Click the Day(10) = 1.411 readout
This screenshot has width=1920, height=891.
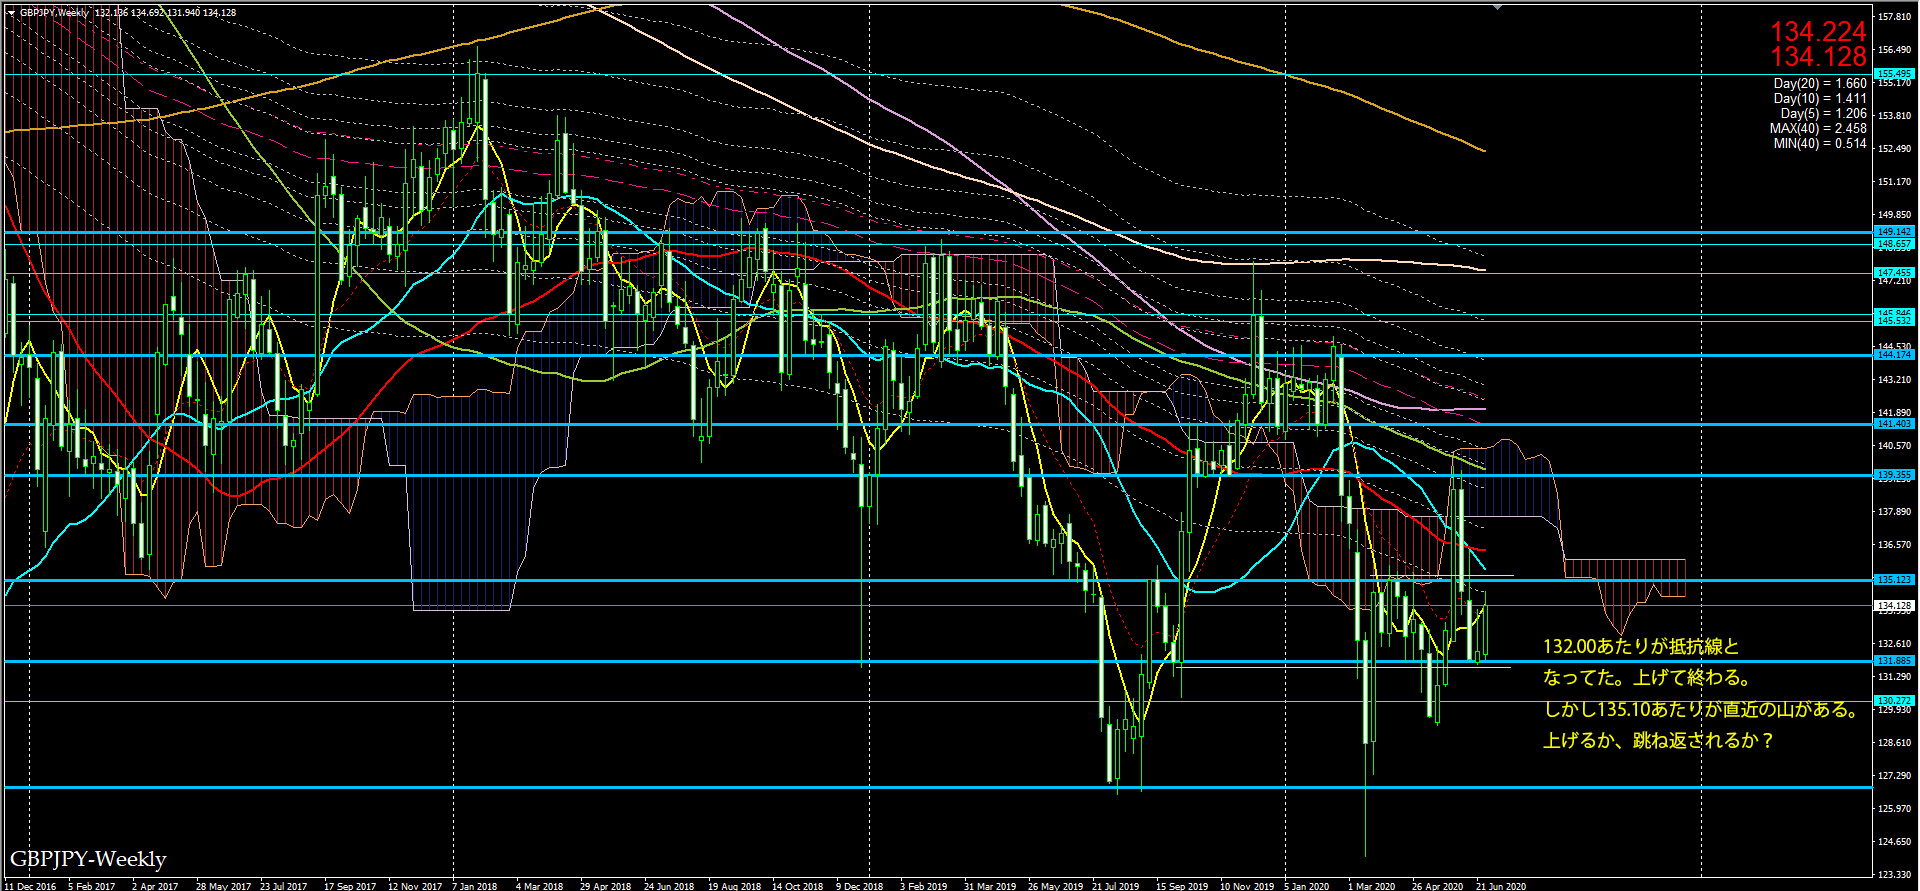pyautogui.click(x=1820, y=99)
